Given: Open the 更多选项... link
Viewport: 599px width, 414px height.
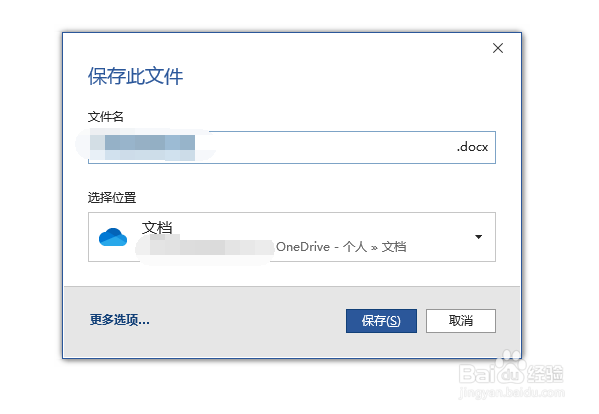Looking at the screenshot, I should coord(120,320).
